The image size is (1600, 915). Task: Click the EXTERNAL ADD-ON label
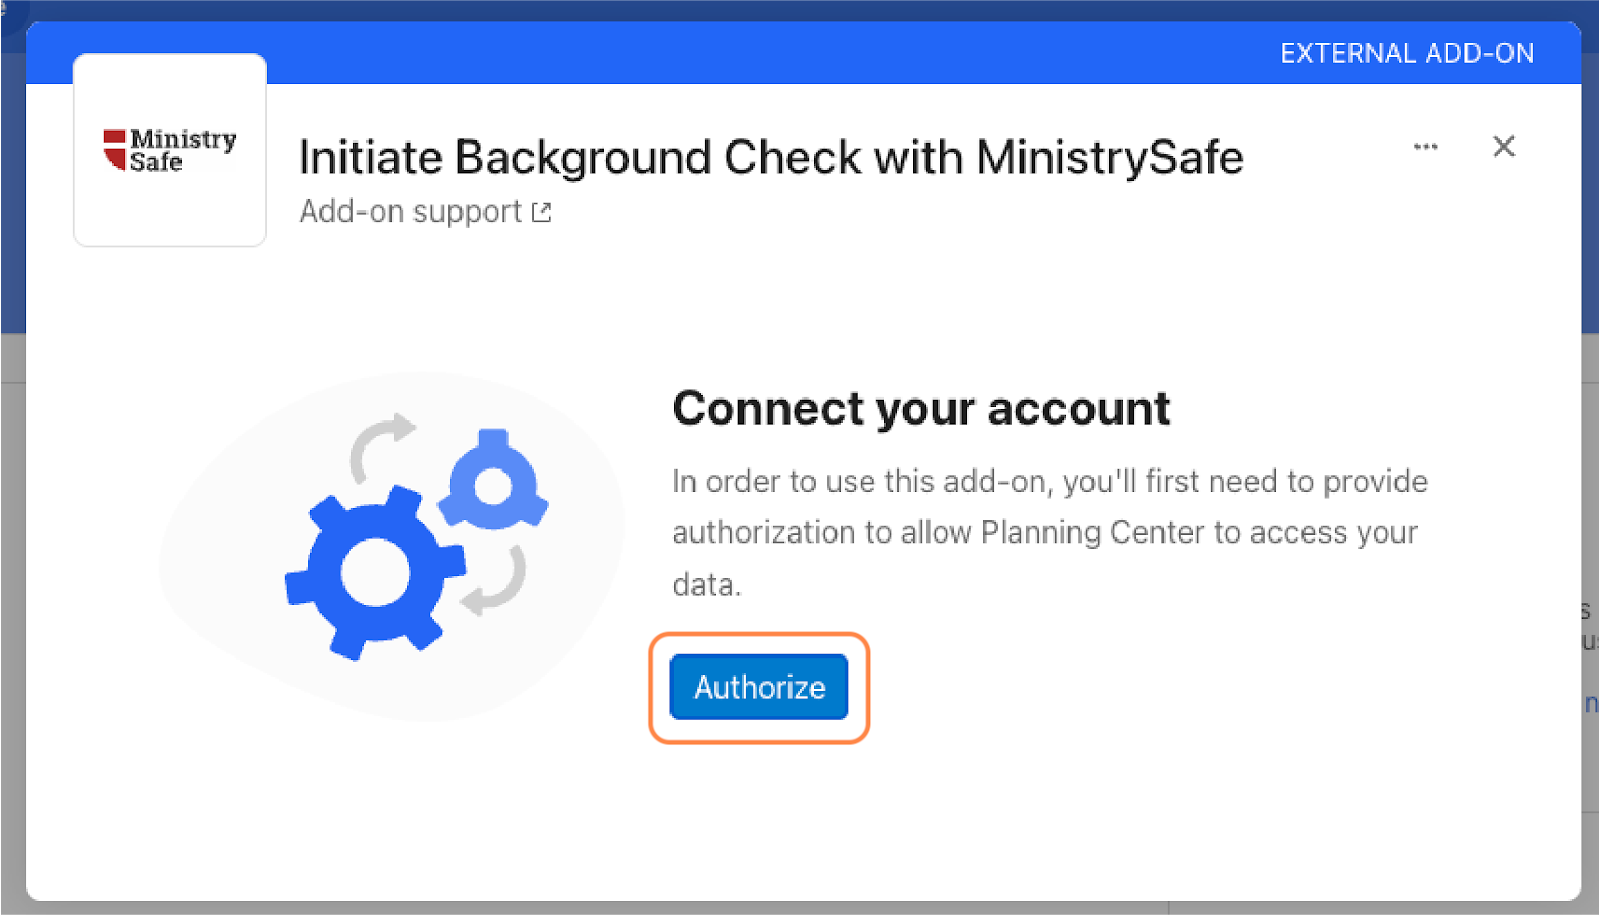click(1406, 54)
